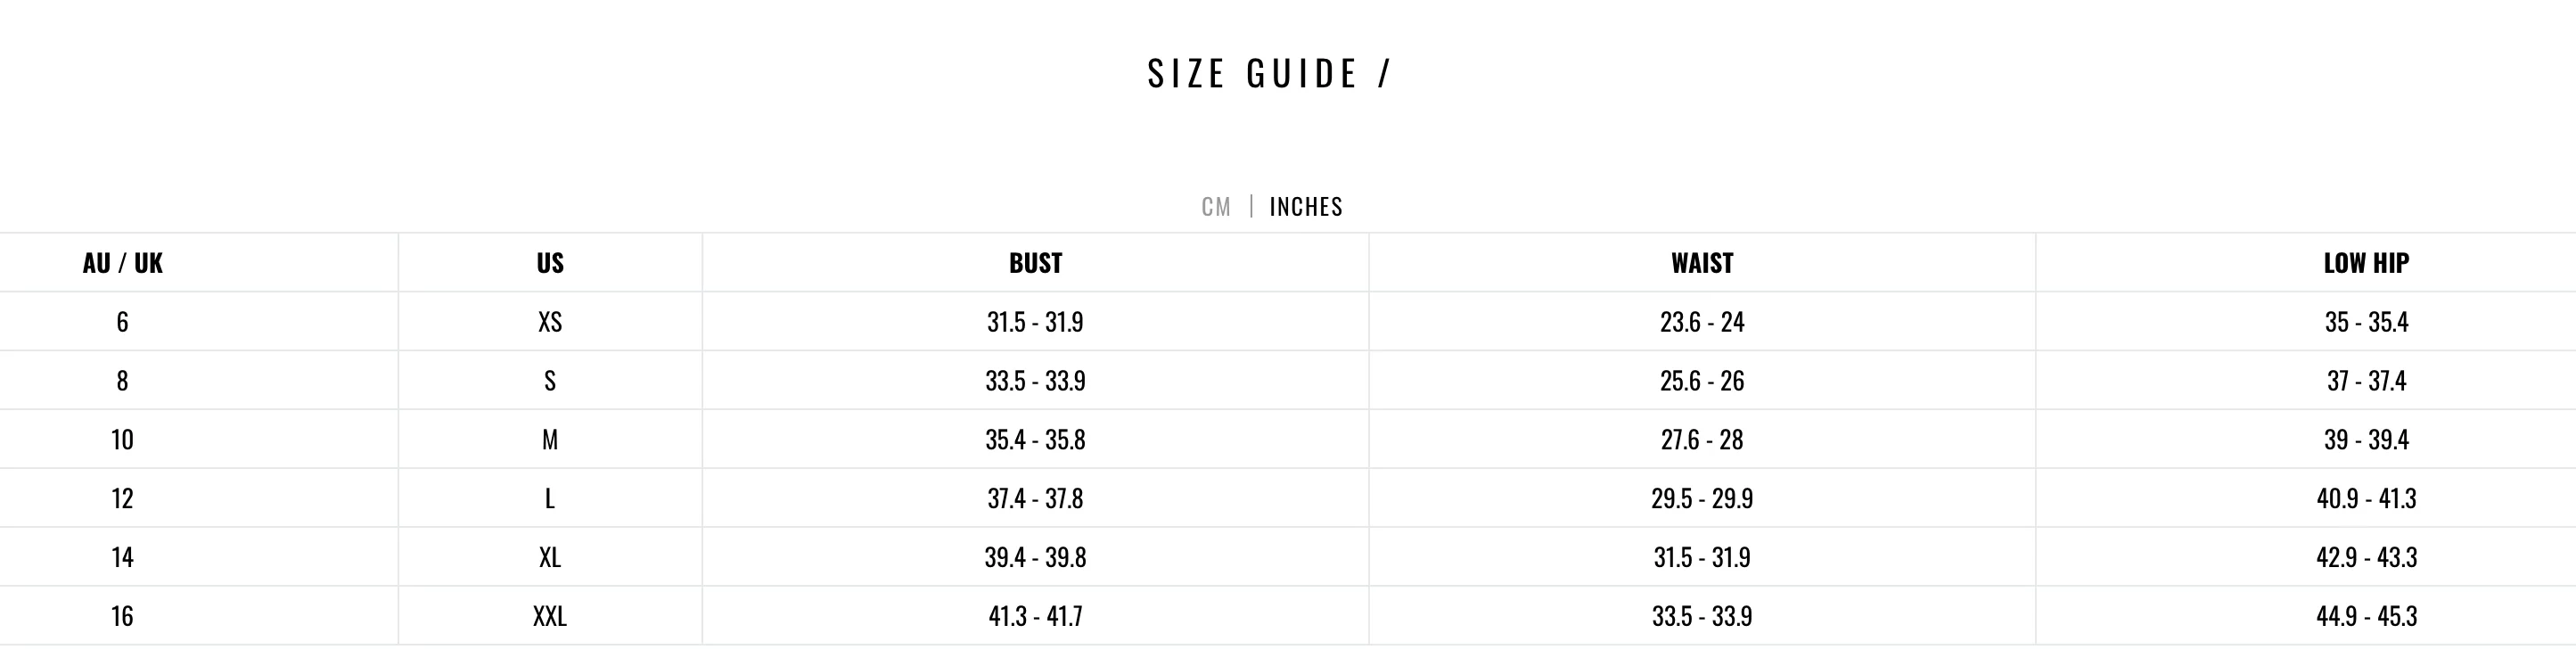Viewport: 2576px width, 658px height.
Task: Click the BUST column header
Action: [1035, 263]
